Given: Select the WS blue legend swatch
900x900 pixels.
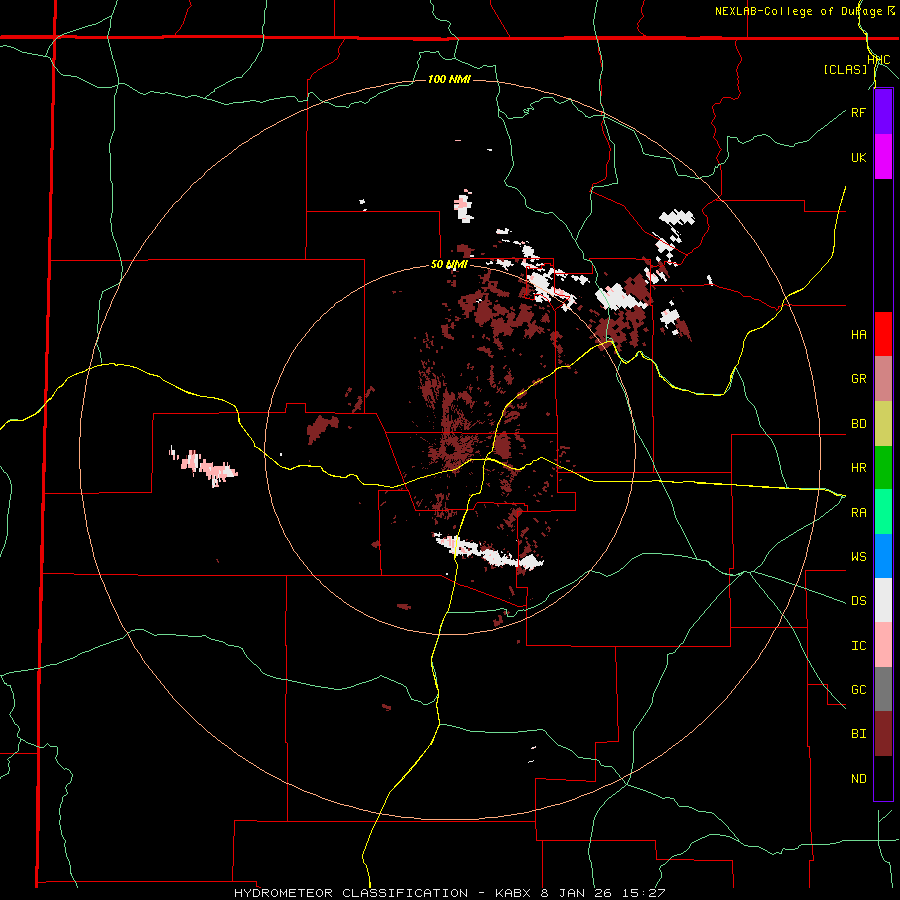Looking at the screenshot, I should 883,556.
